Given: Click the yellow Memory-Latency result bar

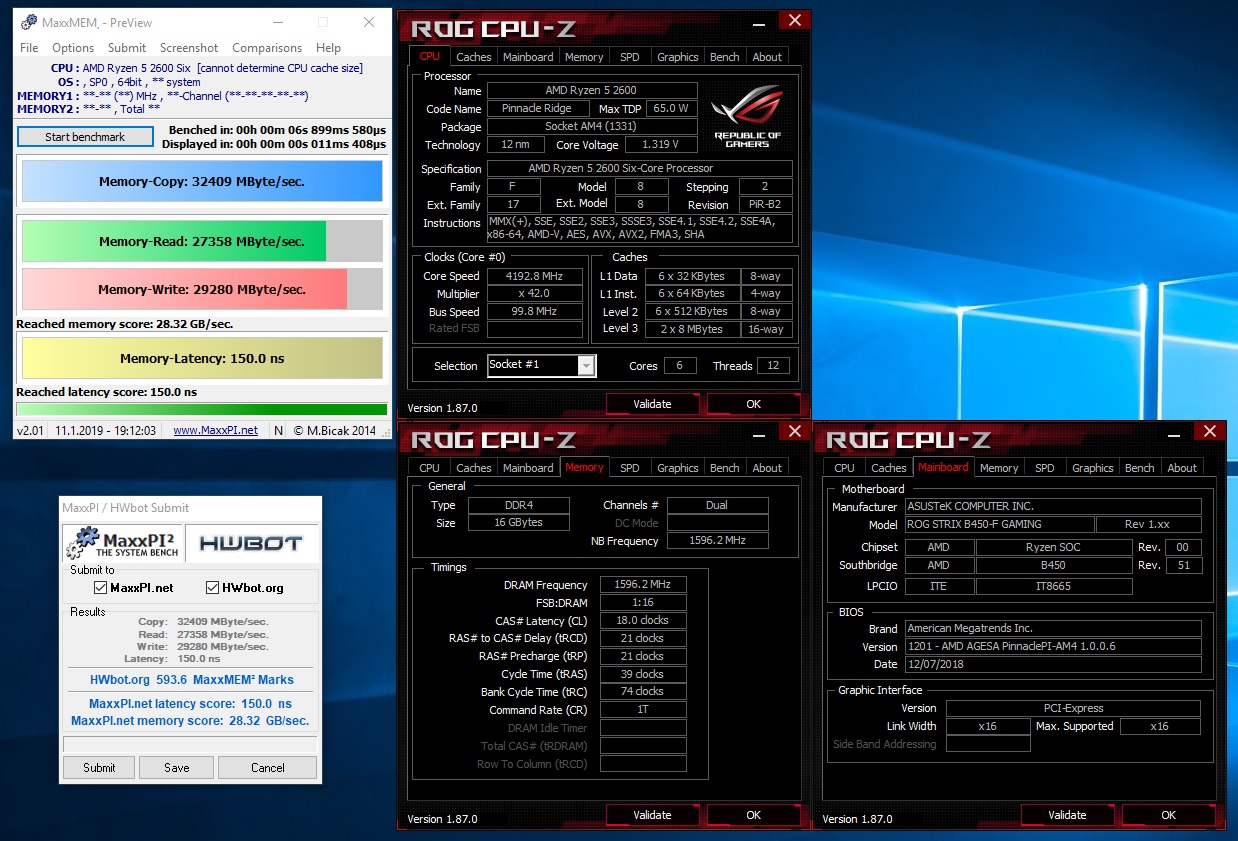Looking at the screenshot, I should [202, 358].
